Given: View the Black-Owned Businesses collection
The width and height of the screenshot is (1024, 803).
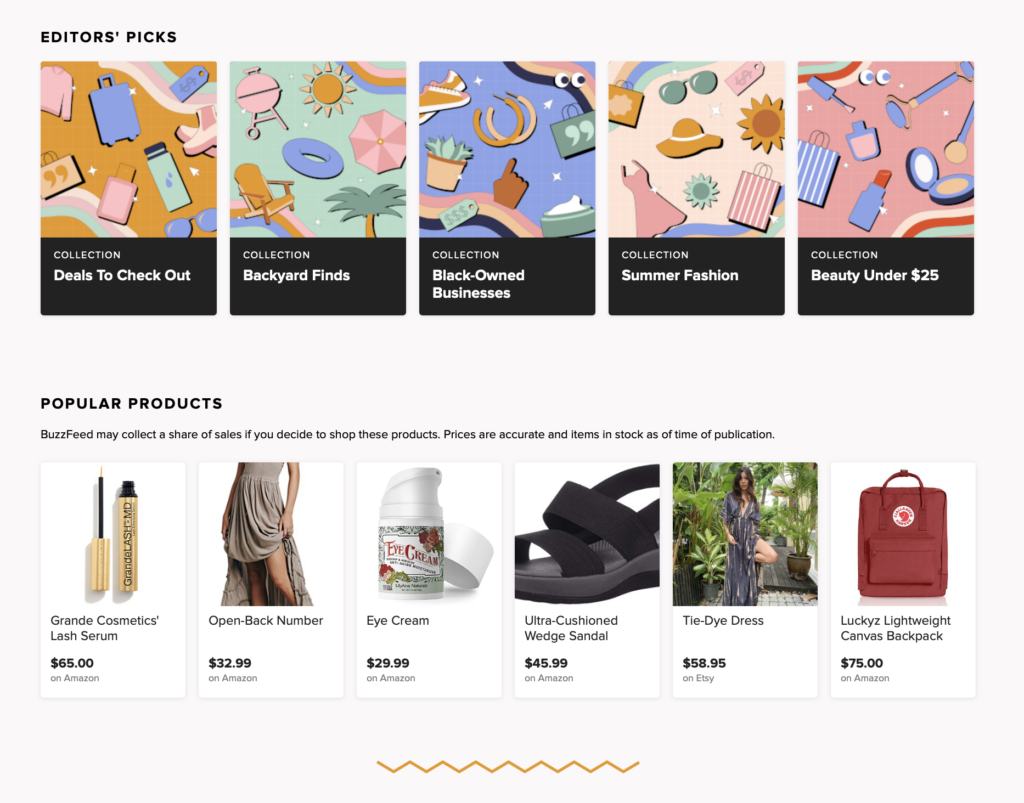Looking at the screenshot, I should point(506,186).
